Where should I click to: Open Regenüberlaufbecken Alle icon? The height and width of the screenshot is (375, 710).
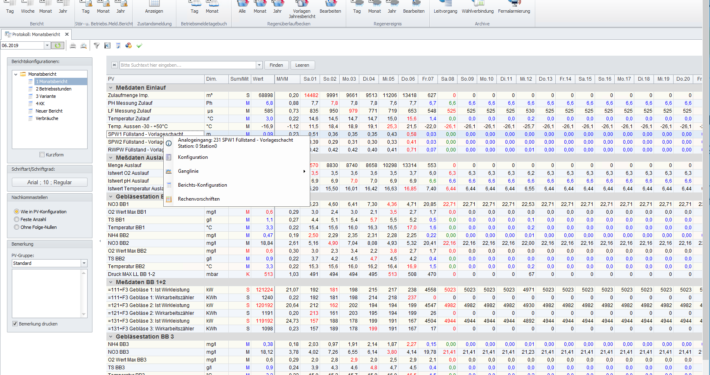click(242, 7)
